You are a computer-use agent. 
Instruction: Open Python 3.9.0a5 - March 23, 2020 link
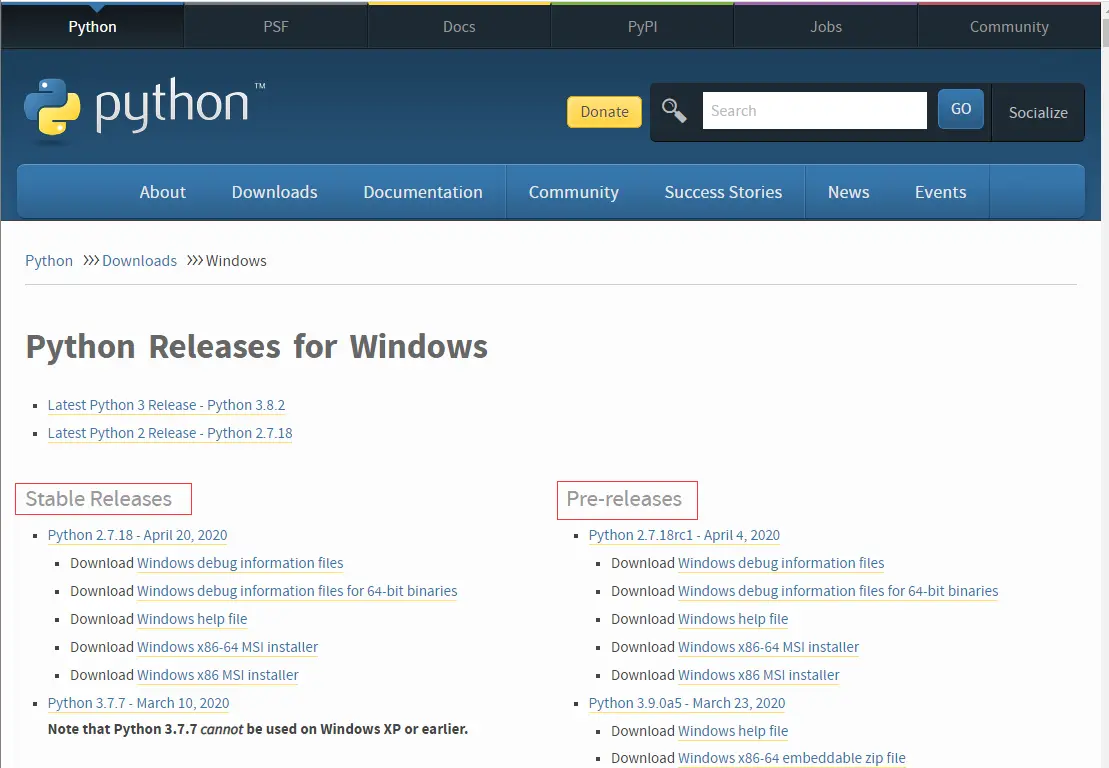pyautogui.click(x=687, y=703)
